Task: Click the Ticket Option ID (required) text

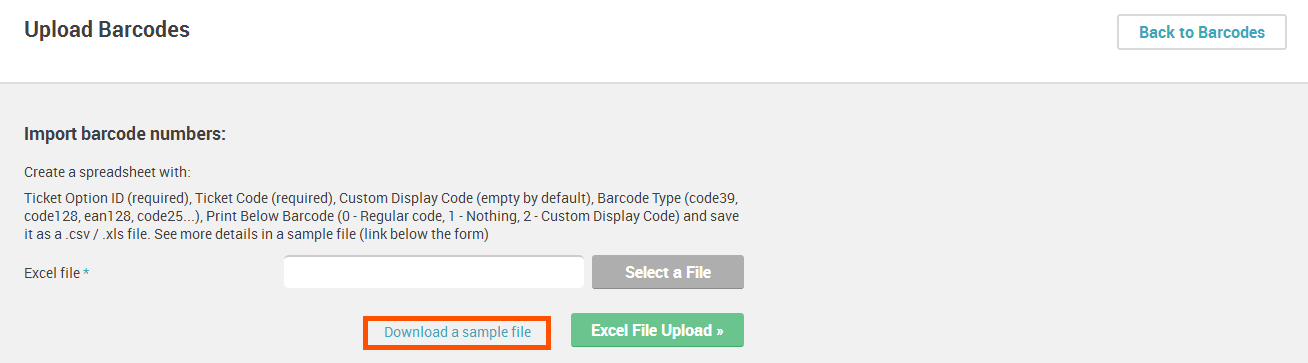Action: 105,198
